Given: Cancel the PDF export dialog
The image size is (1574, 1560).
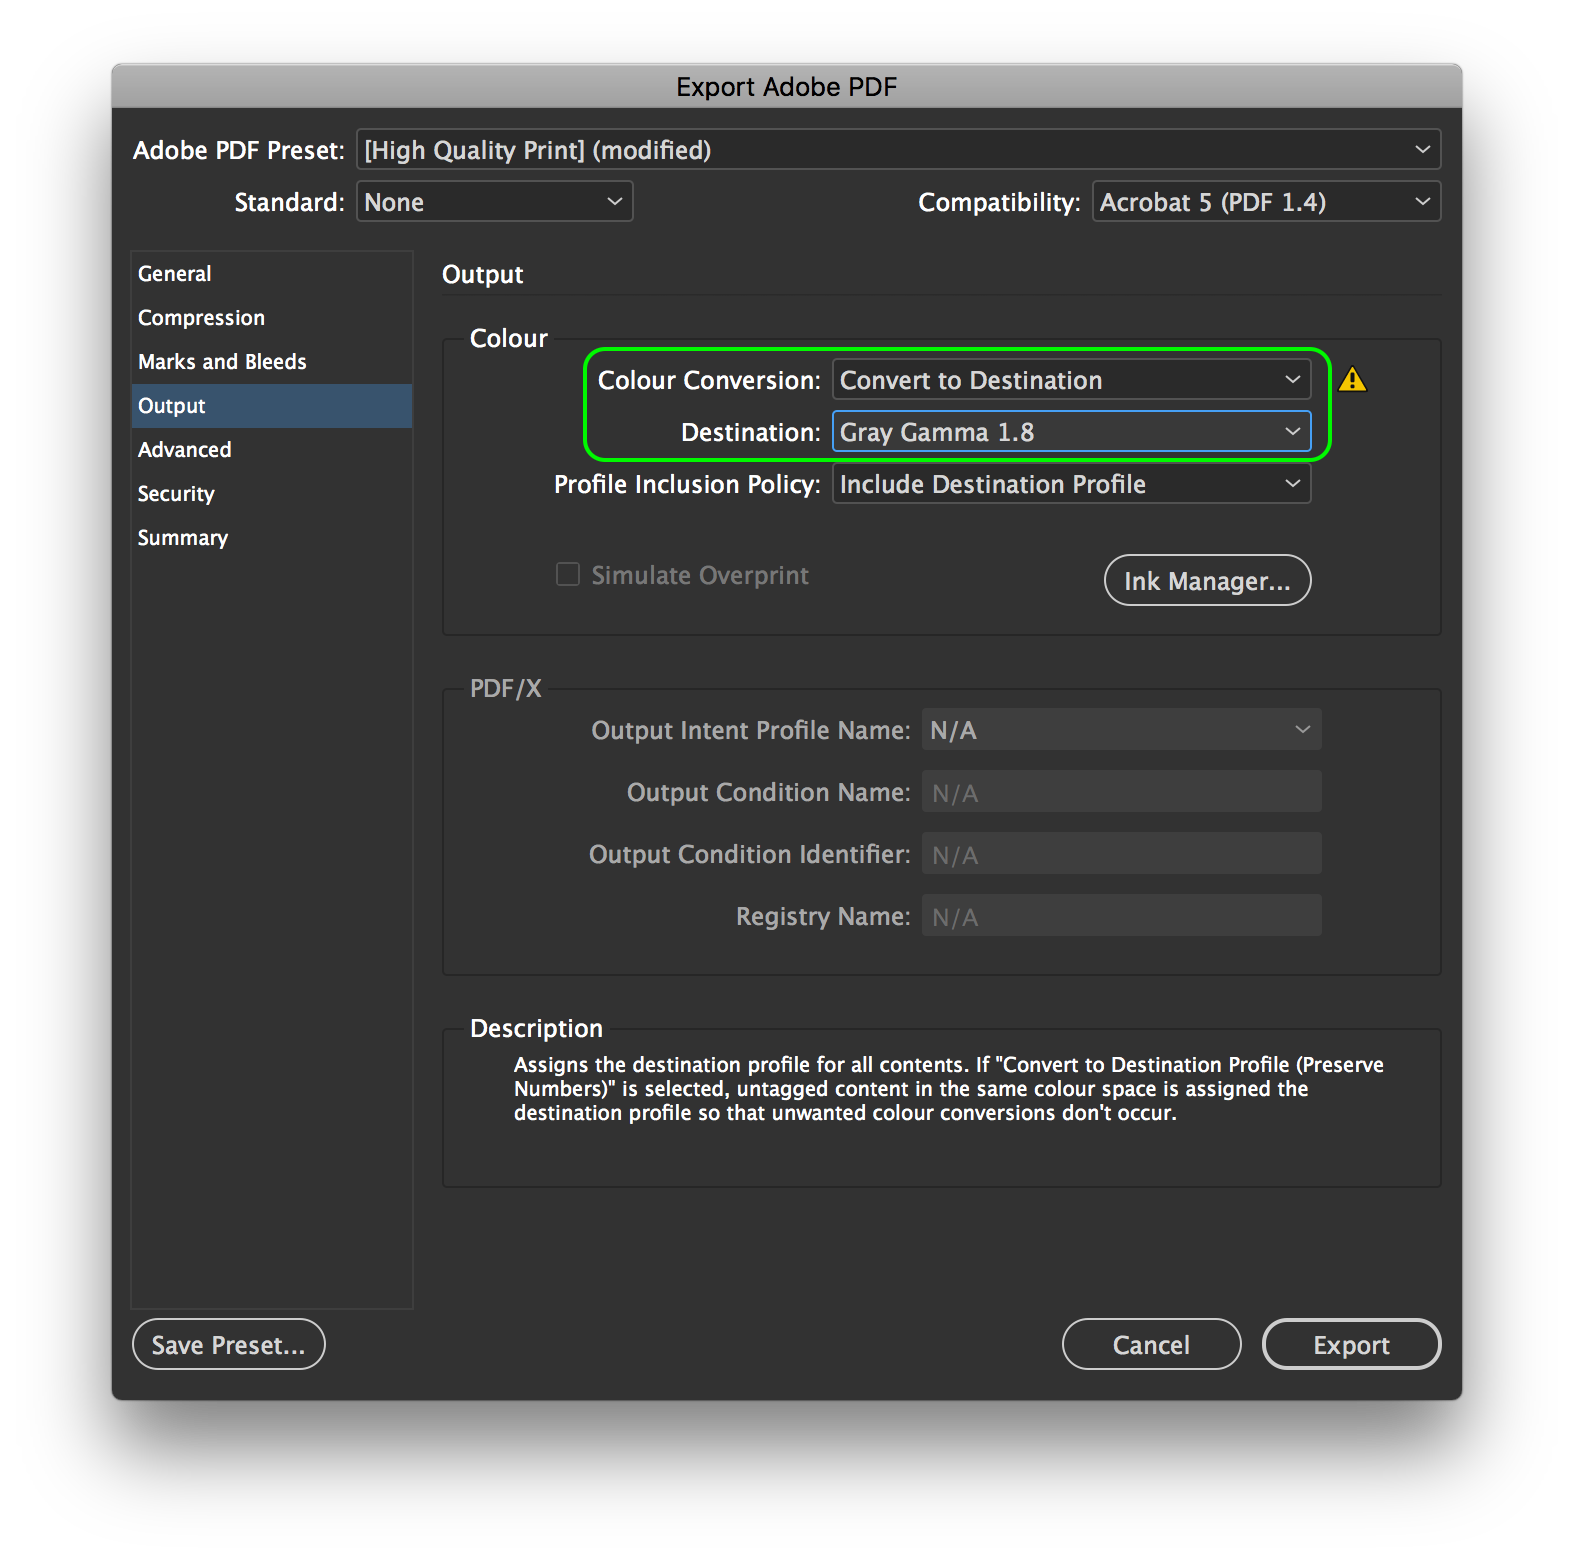Looking at the screenshot, I should point(1151,1344).
